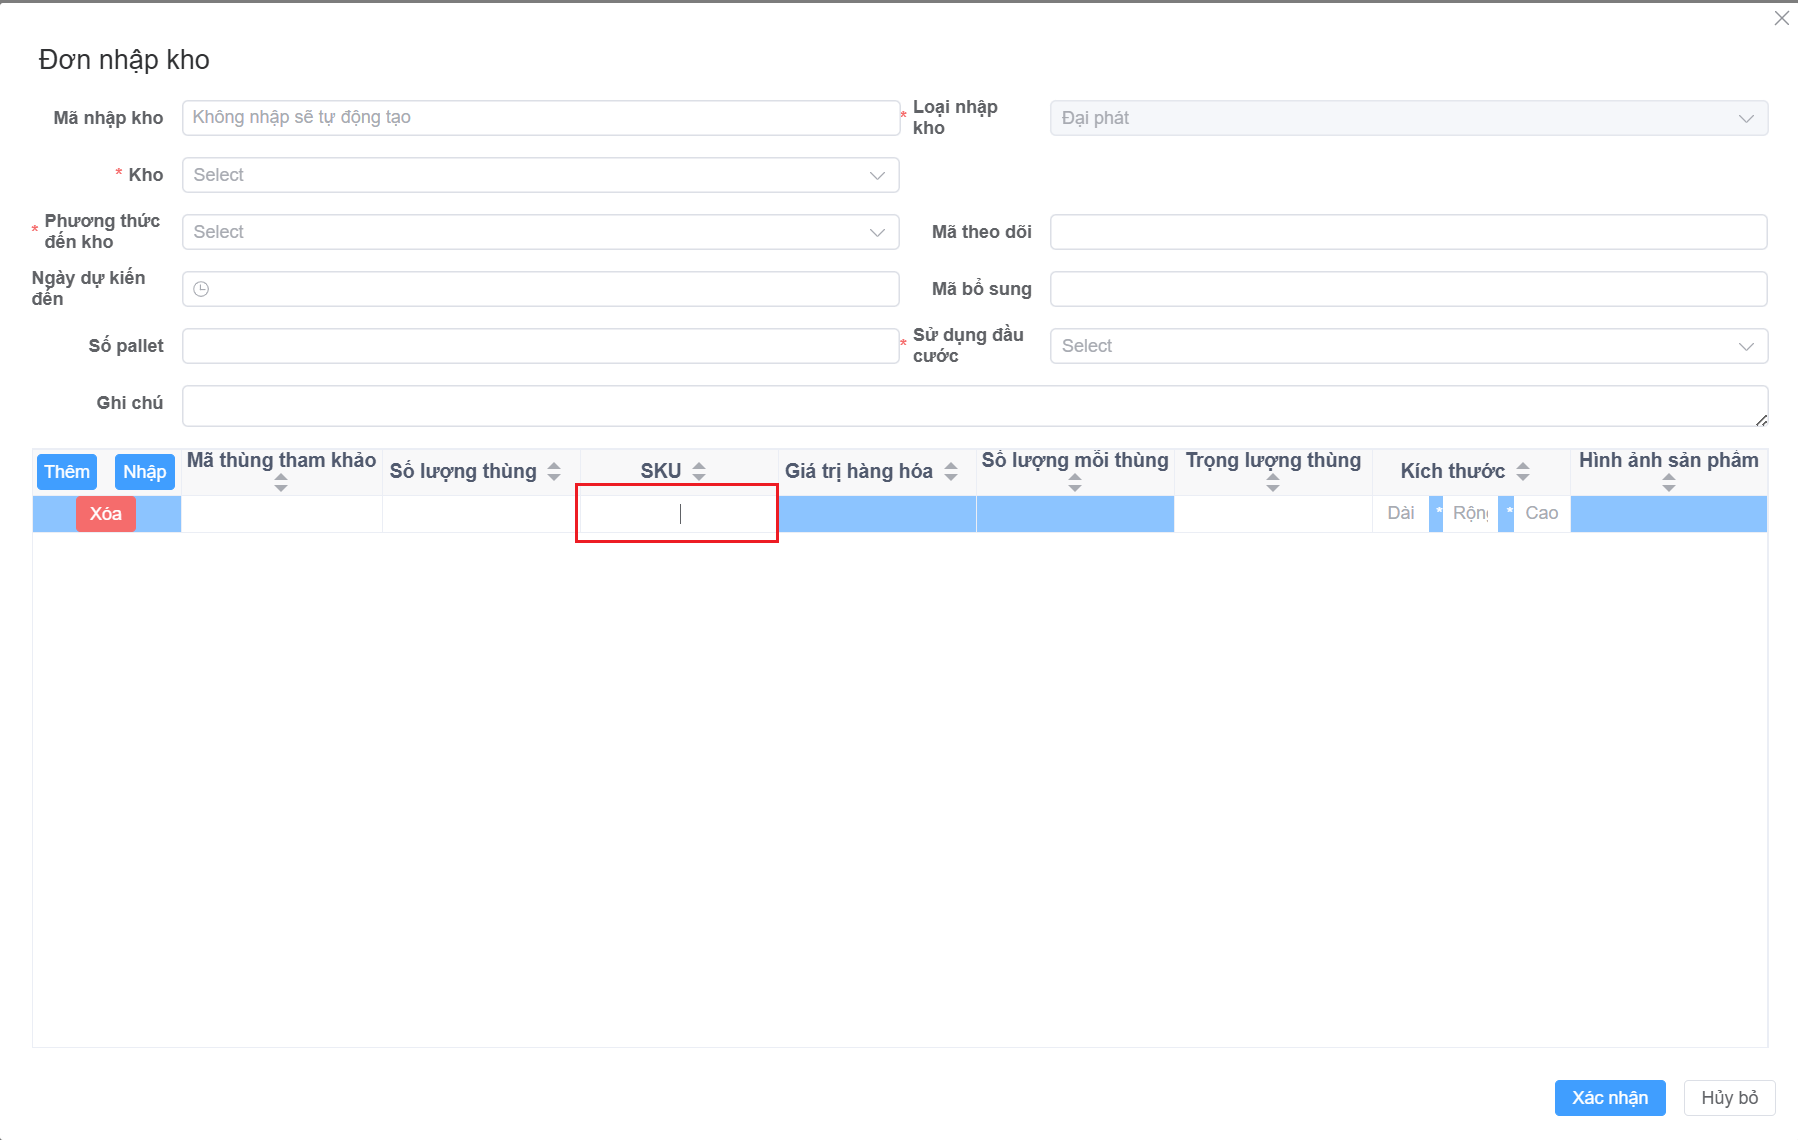Close the Đơn nhập kho dialog

1781,18
